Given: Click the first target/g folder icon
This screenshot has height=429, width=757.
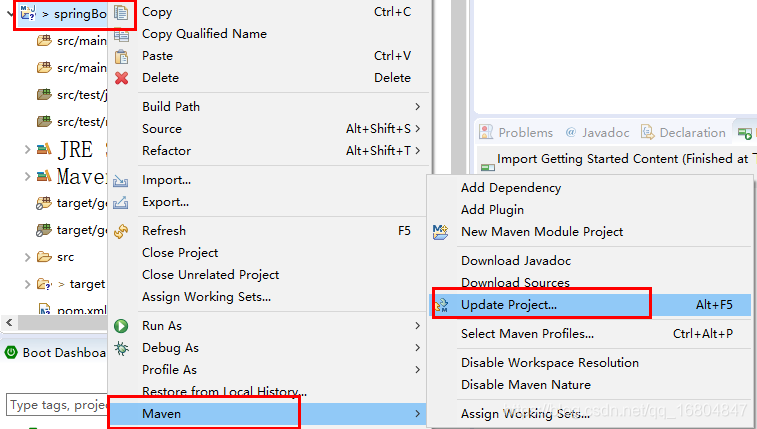Looking at the screenshot, I should [43, 203].
